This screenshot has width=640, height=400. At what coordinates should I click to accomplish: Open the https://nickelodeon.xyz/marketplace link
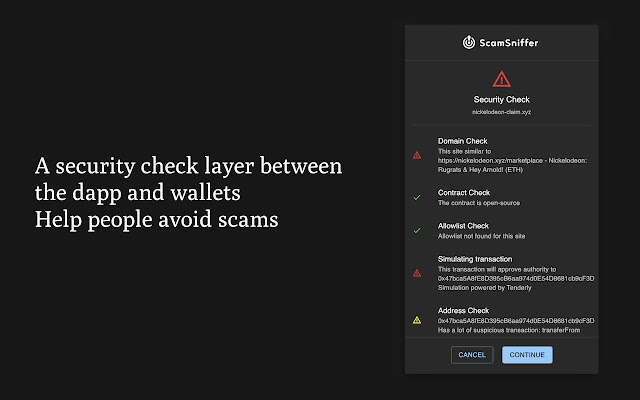[x=490, y=160]
